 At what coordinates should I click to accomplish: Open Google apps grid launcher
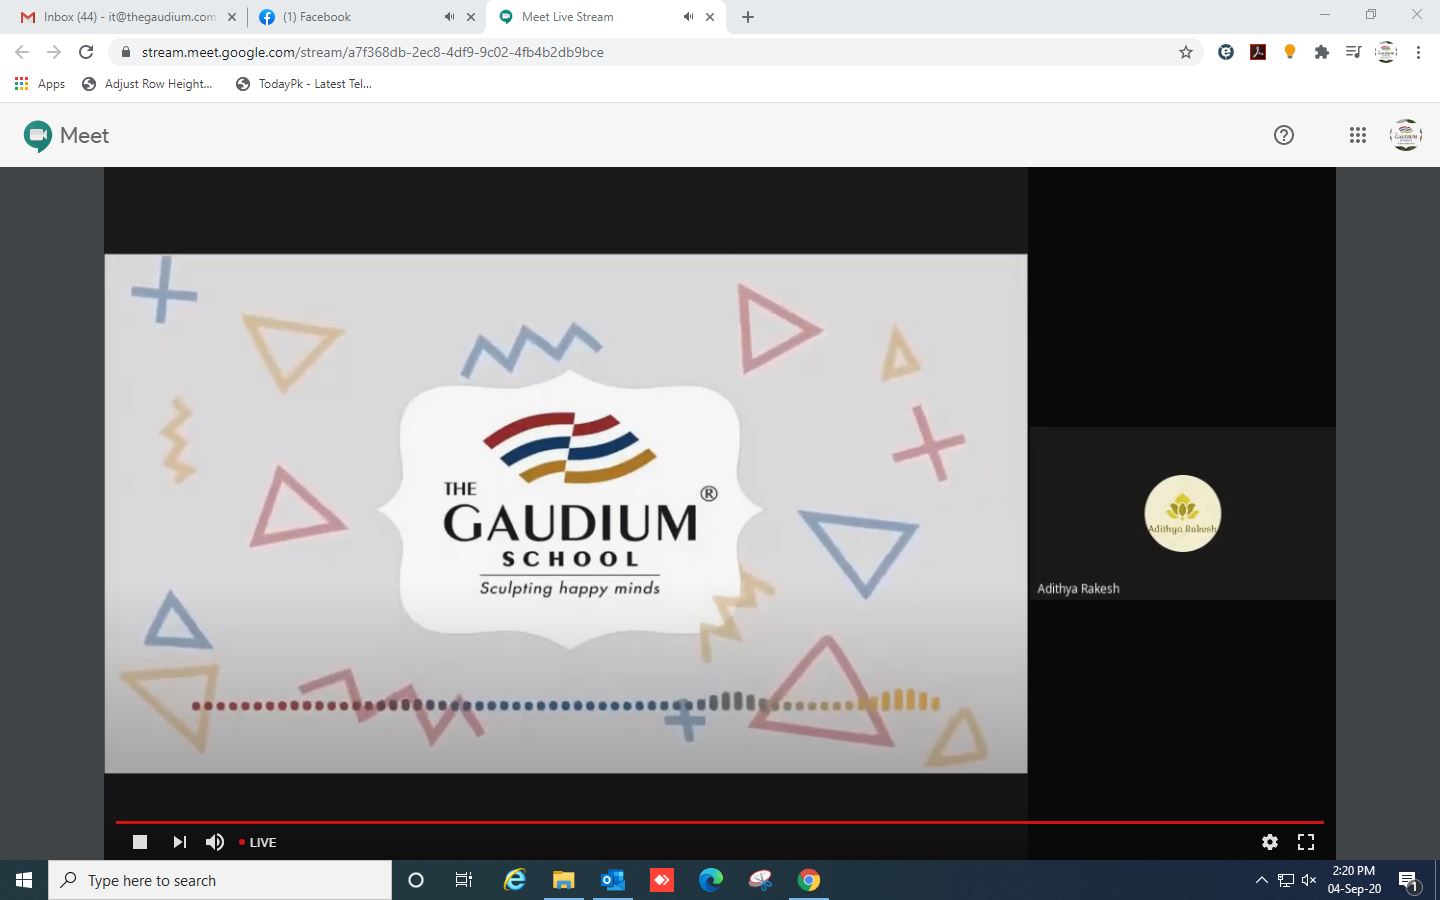tap(1357, 135)
